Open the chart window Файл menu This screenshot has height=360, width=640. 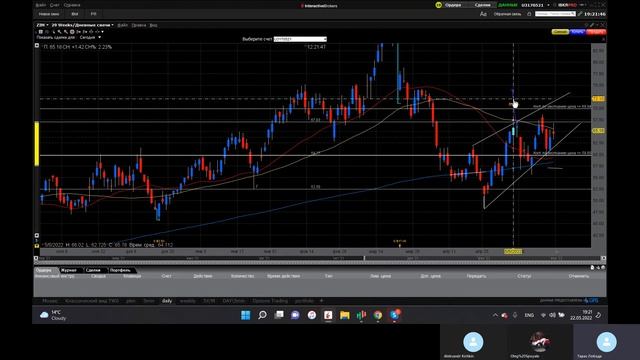122,25
